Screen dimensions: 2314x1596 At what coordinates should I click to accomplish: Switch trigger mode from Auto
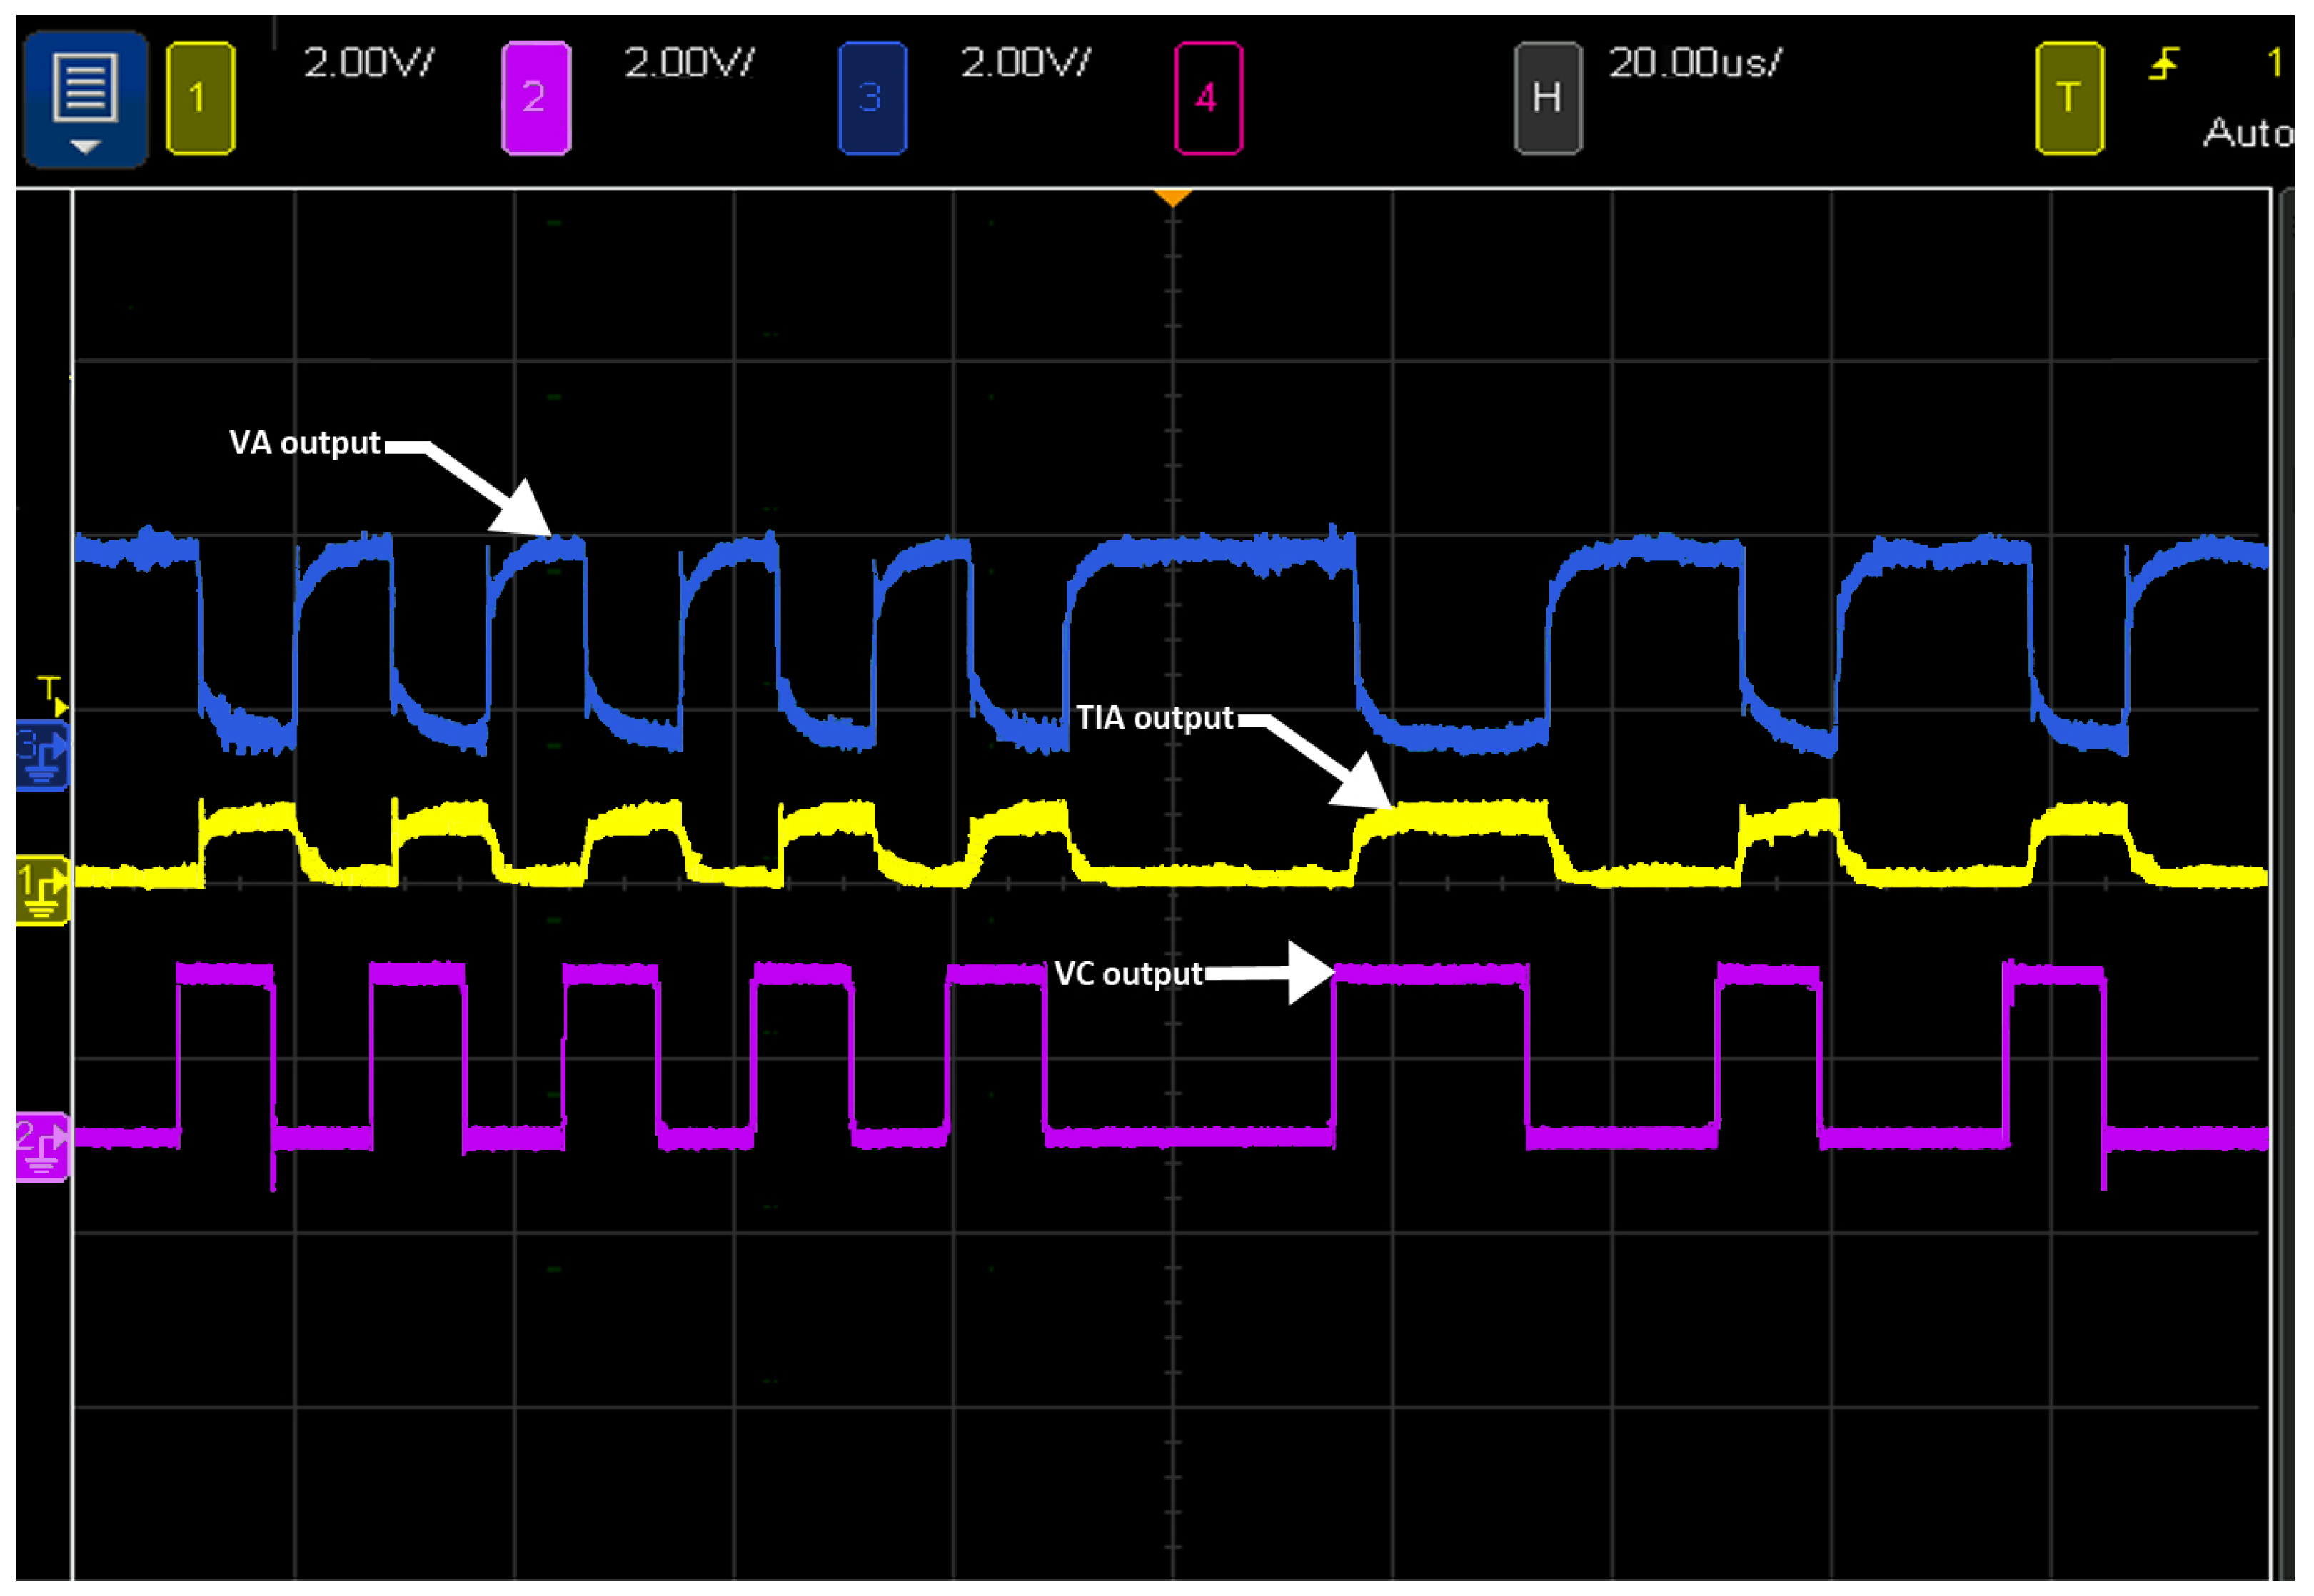pyautogui.click(x=2248, y=133)
